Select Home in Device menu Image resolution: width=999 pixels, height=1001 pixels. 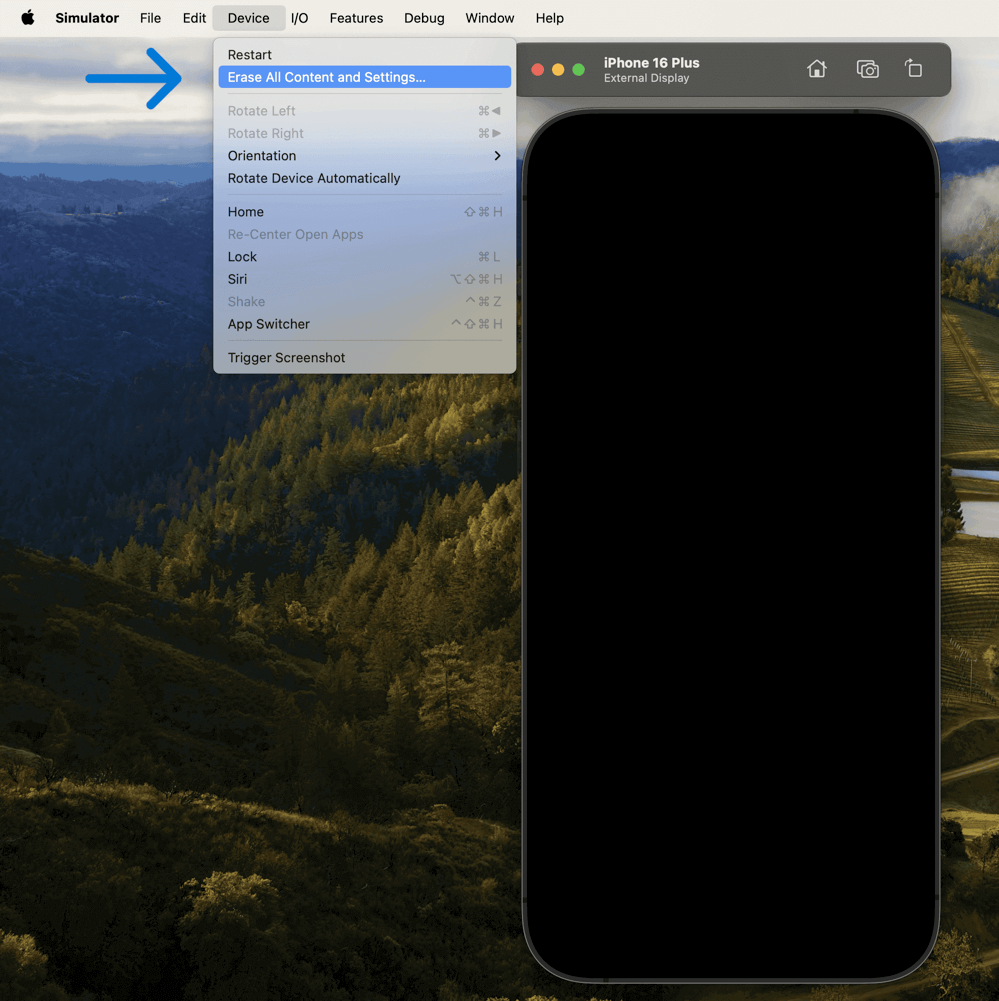click(246, 212)
